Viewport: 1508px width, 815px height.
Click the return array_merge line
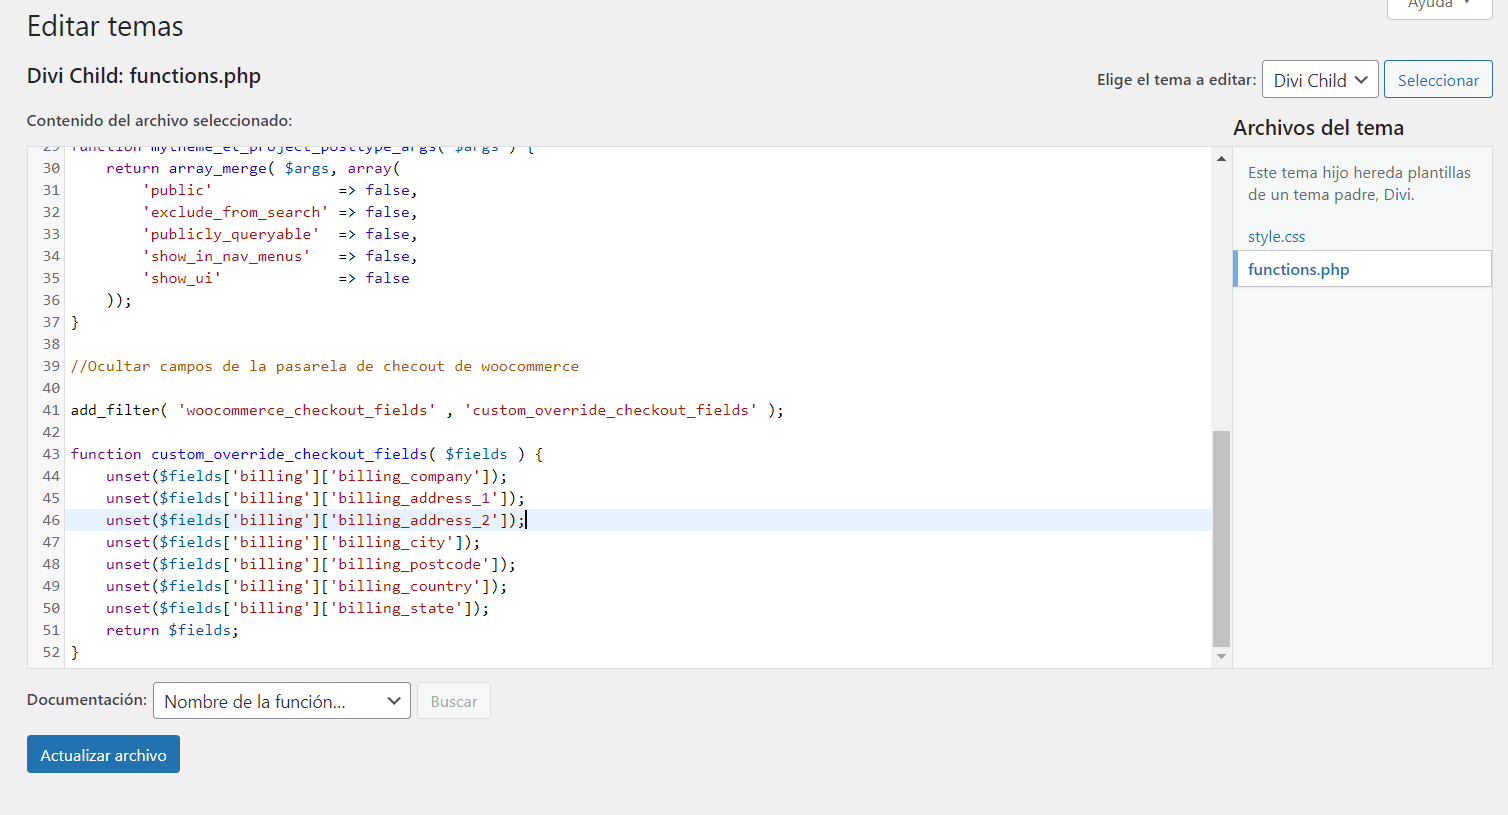pyautogui.click(x=253, y=168)
